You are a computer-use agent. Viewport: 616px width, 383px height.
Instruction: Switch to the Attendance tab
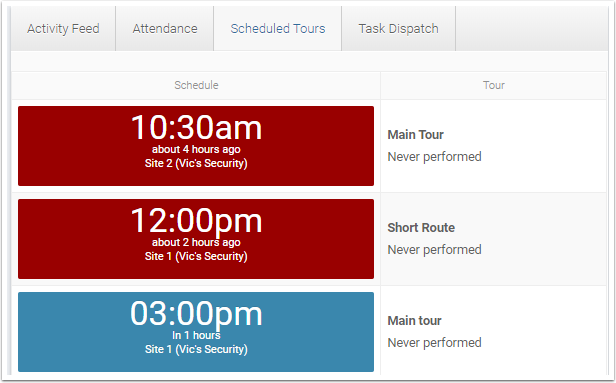click(165, 29)
